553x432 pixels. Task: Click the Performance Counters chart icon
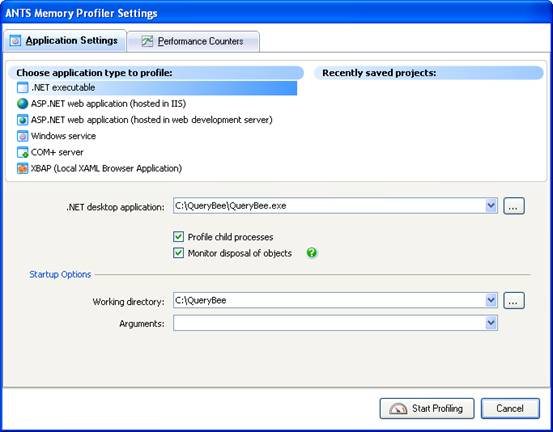coord(147,41)
